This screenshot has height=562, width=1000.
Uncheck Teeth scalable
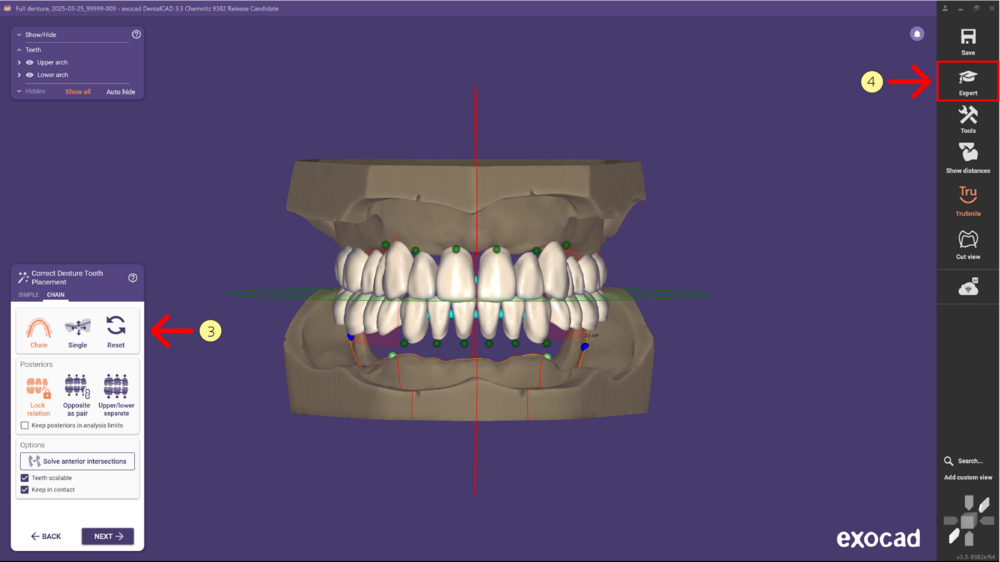25,478
